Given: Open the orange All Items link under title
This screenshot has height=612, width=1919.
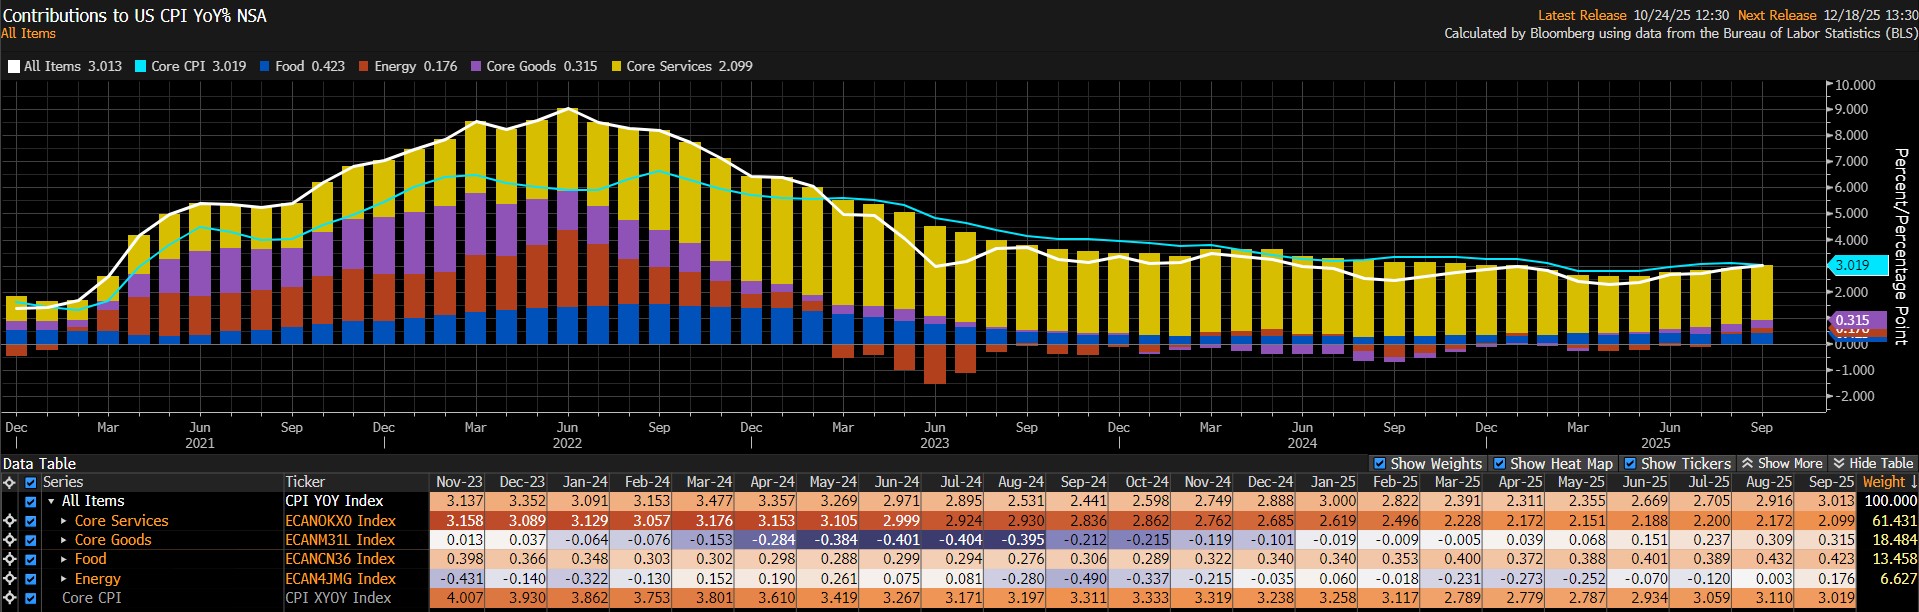Looking at the screenshot, I should click(29, 34).
